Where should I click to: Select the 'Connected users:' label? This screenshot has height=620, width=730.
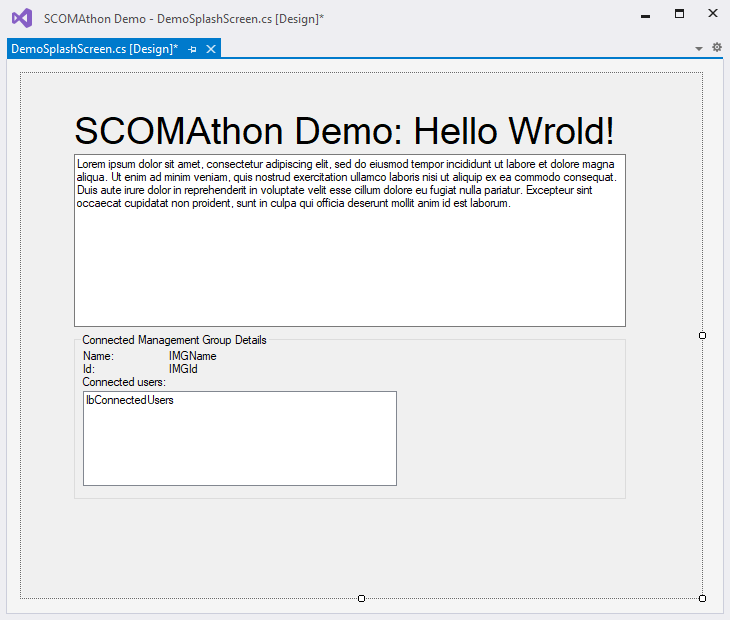pos(124,382)
